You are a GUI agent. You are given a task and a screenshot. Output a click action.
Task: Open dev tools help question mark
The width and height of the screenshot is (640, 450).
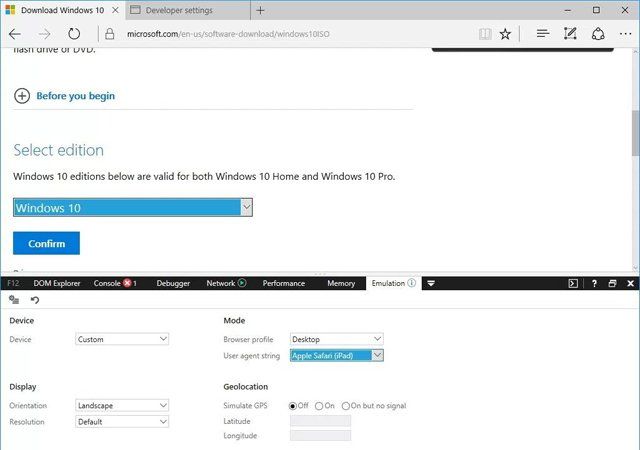594,283
